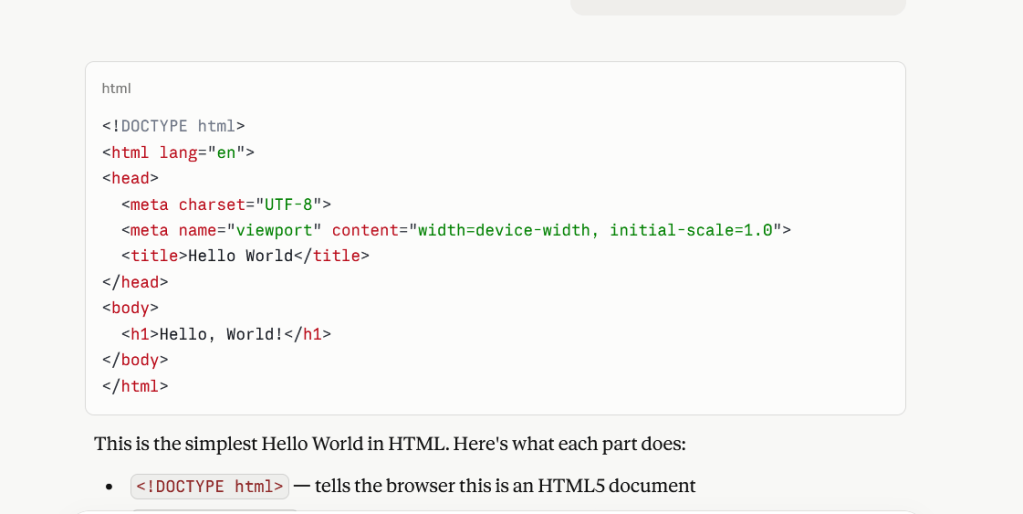Screen dimensions: 1023x514
Task: Click the opening html lang tag line
Action: coord(178,153)
